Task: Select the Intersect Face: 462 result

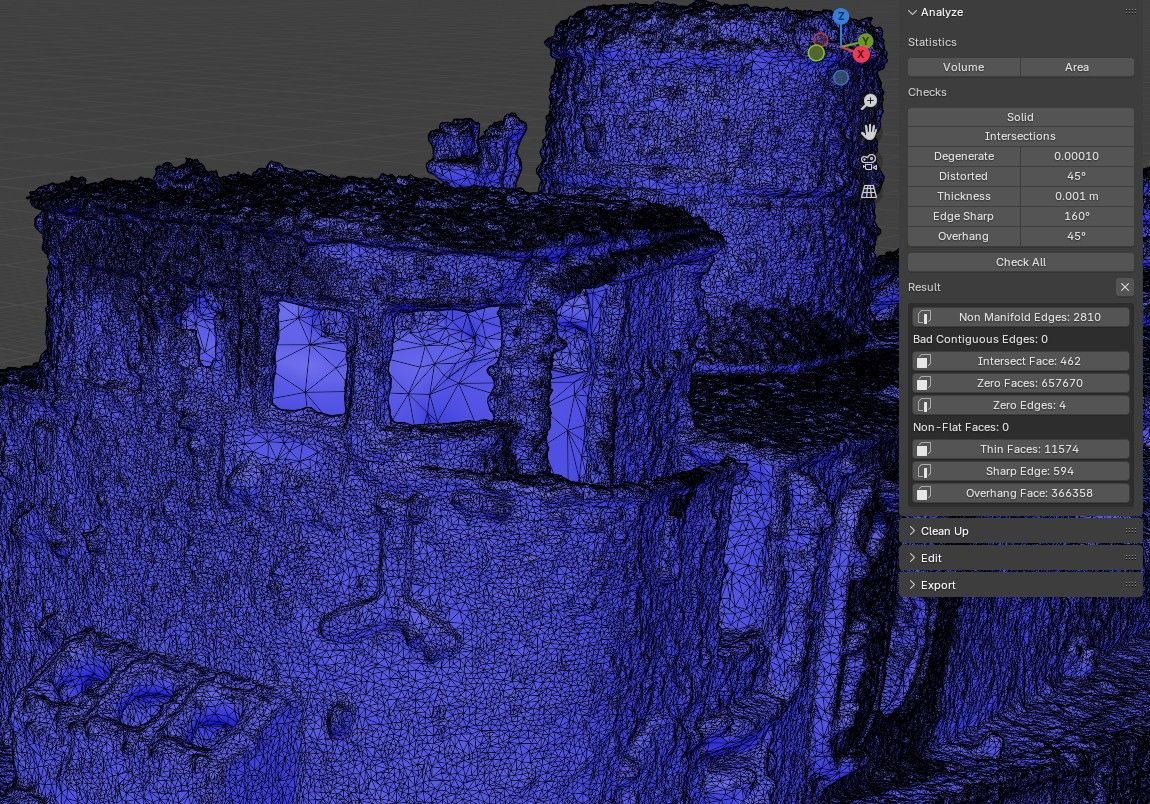Action: coord(1020,361)
